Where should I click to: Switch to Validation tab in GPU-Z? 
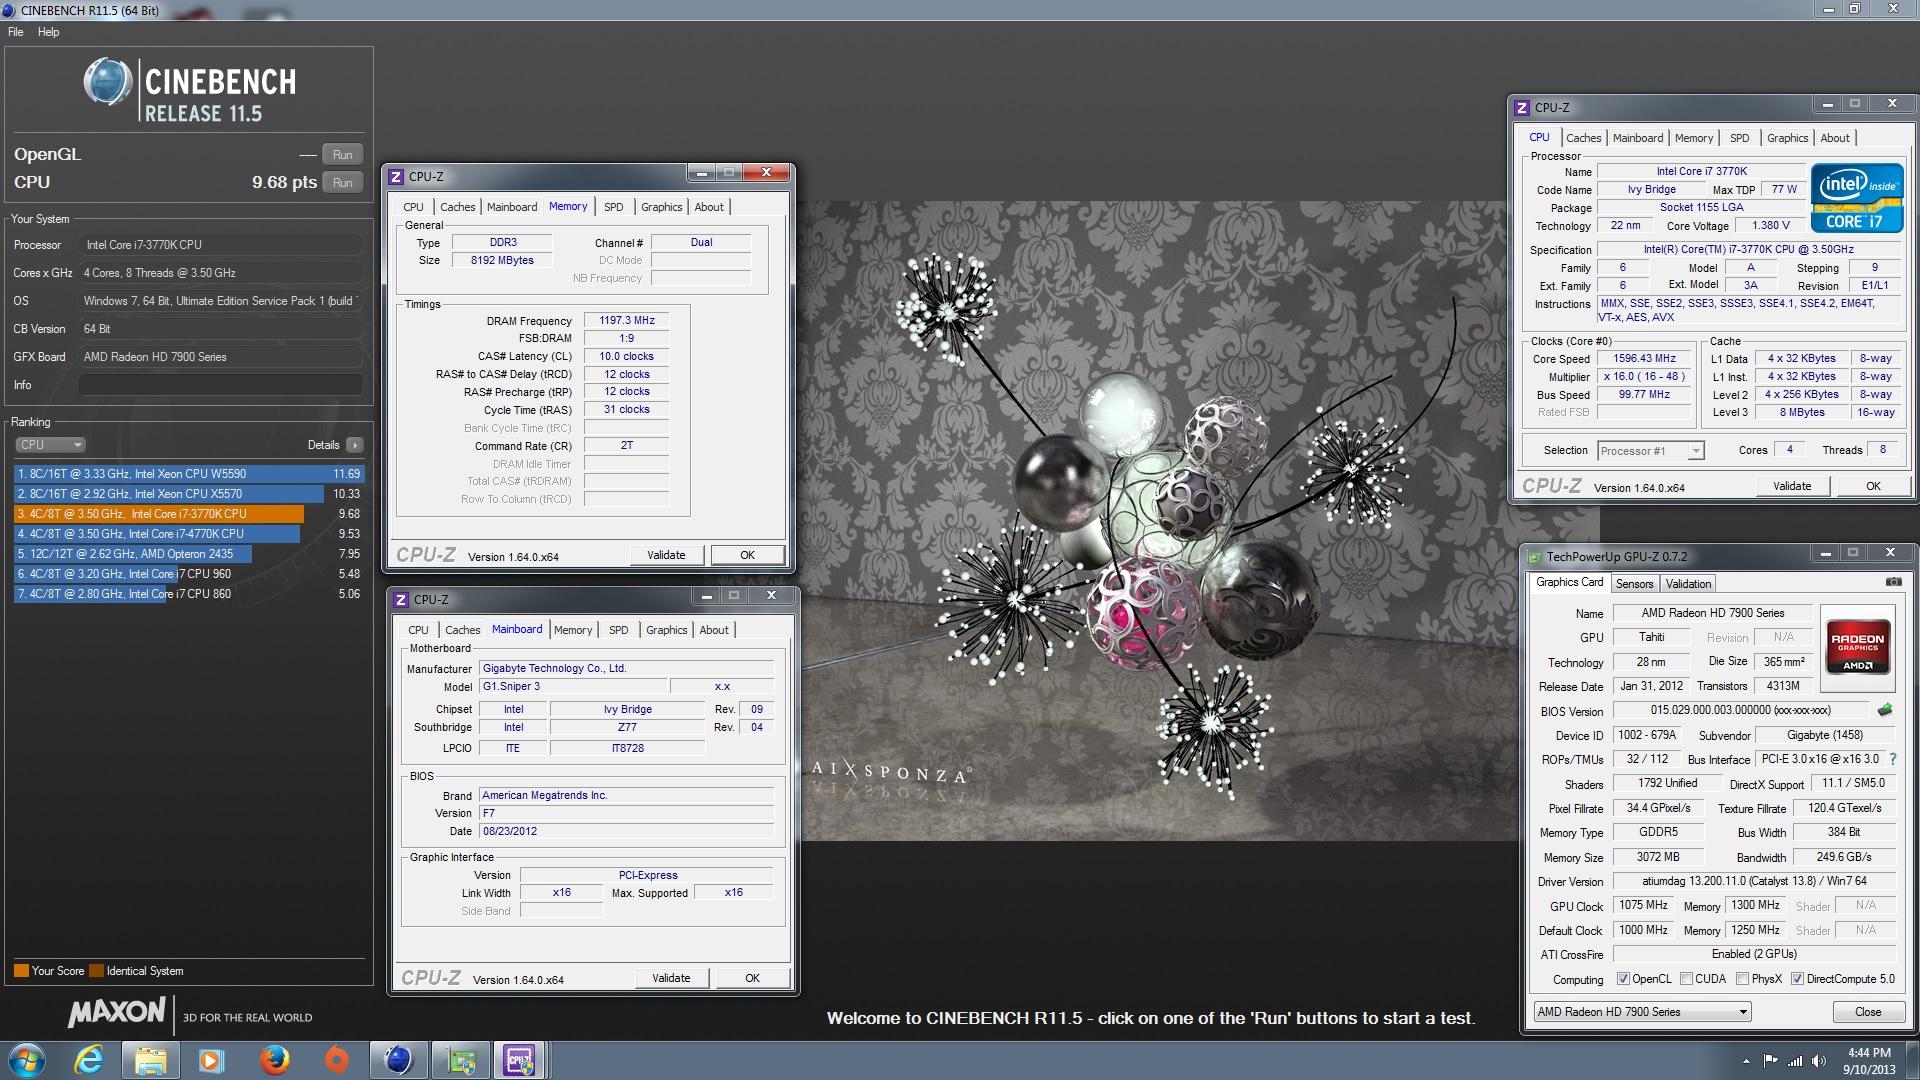[x=1688, y=584]
